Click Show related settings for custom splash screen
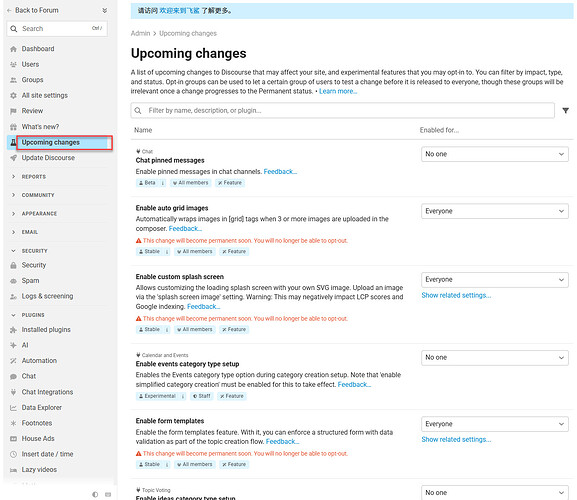This screenshot has width=577, height=500. point(456,295)
